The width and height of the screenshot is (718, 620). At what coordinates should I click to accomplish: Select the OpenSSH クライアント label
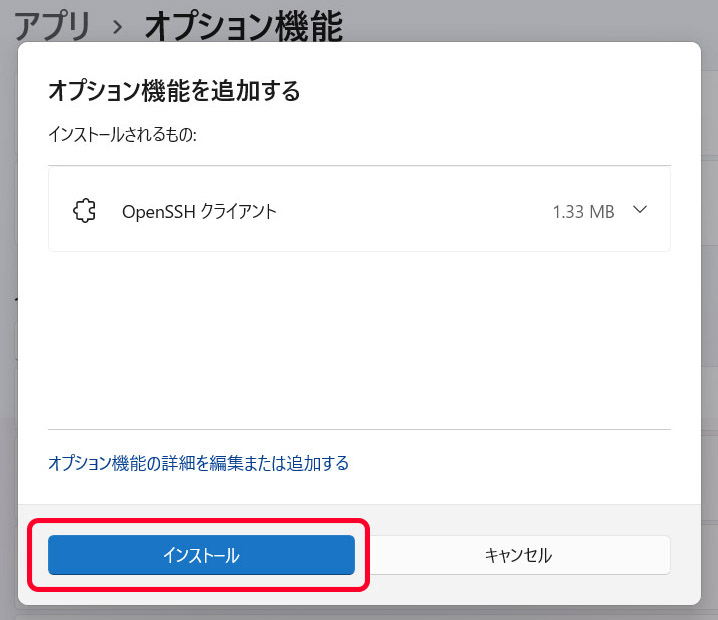click(x=199, y=212)
